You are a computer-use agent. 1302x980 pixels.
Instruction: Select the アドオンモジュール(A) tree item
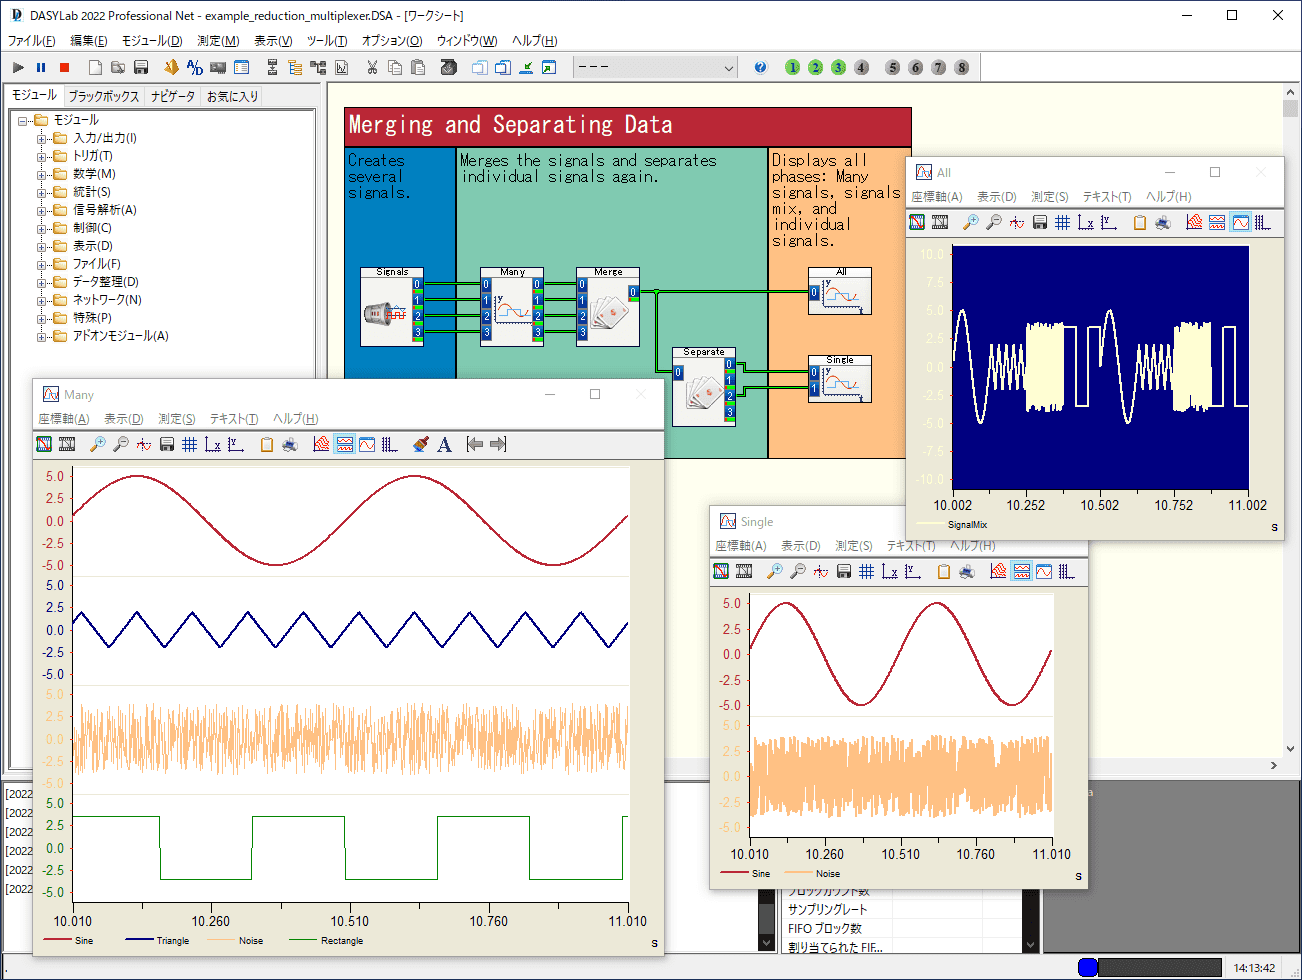[120, 336]
